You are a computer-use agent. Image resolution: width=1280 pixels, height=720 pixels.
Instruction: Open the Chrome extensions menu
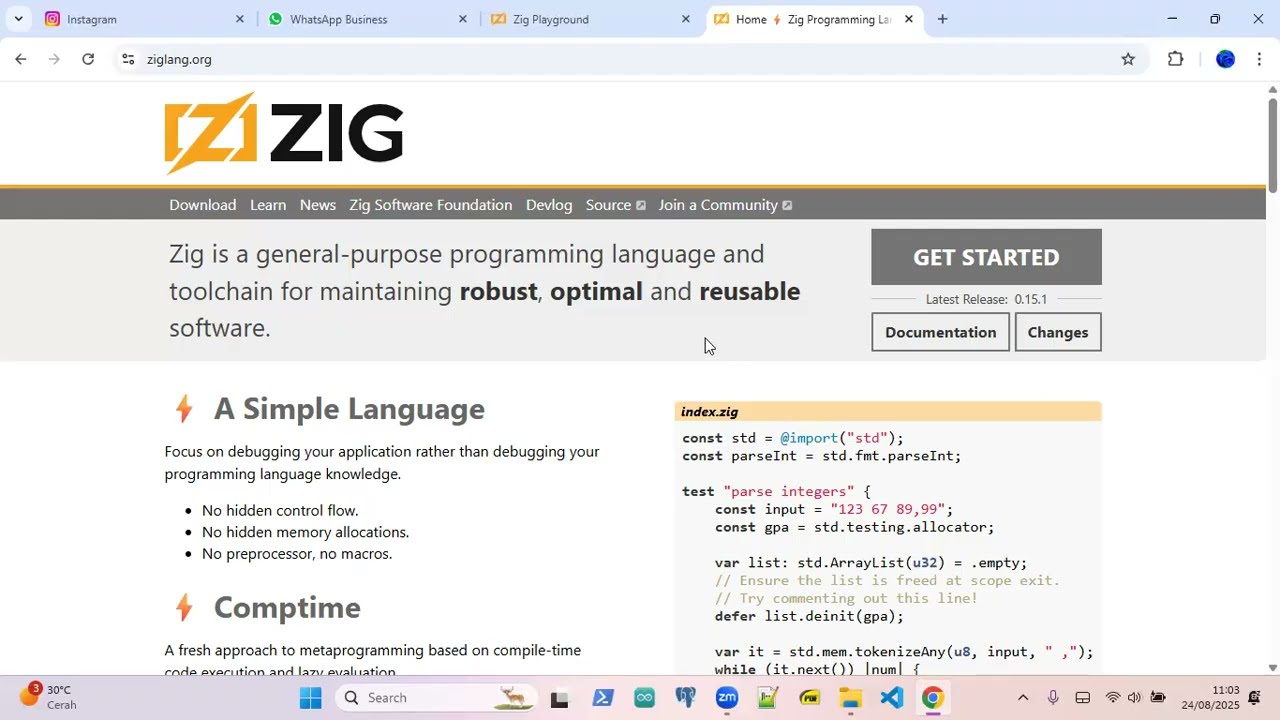point(1176,59)
